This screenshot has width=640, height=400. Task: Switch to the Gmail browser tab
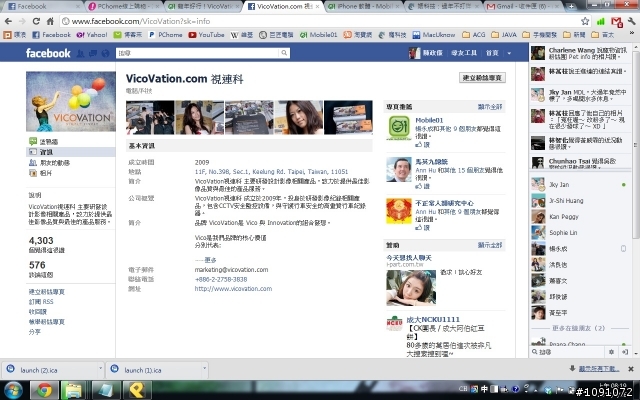click(x=524, y=7)
